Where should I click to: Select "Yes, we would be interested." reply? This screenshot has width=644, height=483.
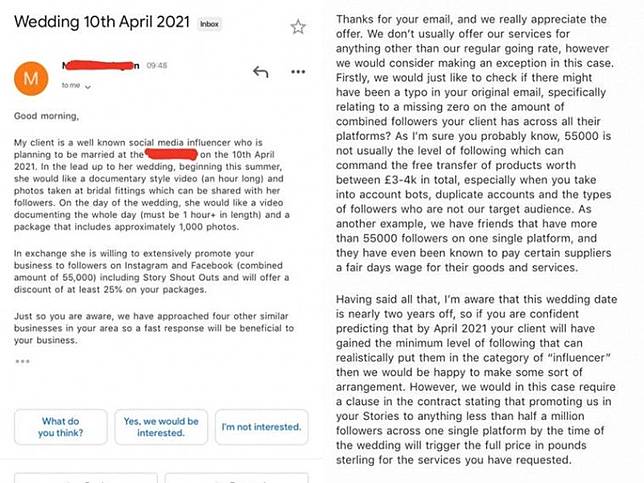pos(160,427)
